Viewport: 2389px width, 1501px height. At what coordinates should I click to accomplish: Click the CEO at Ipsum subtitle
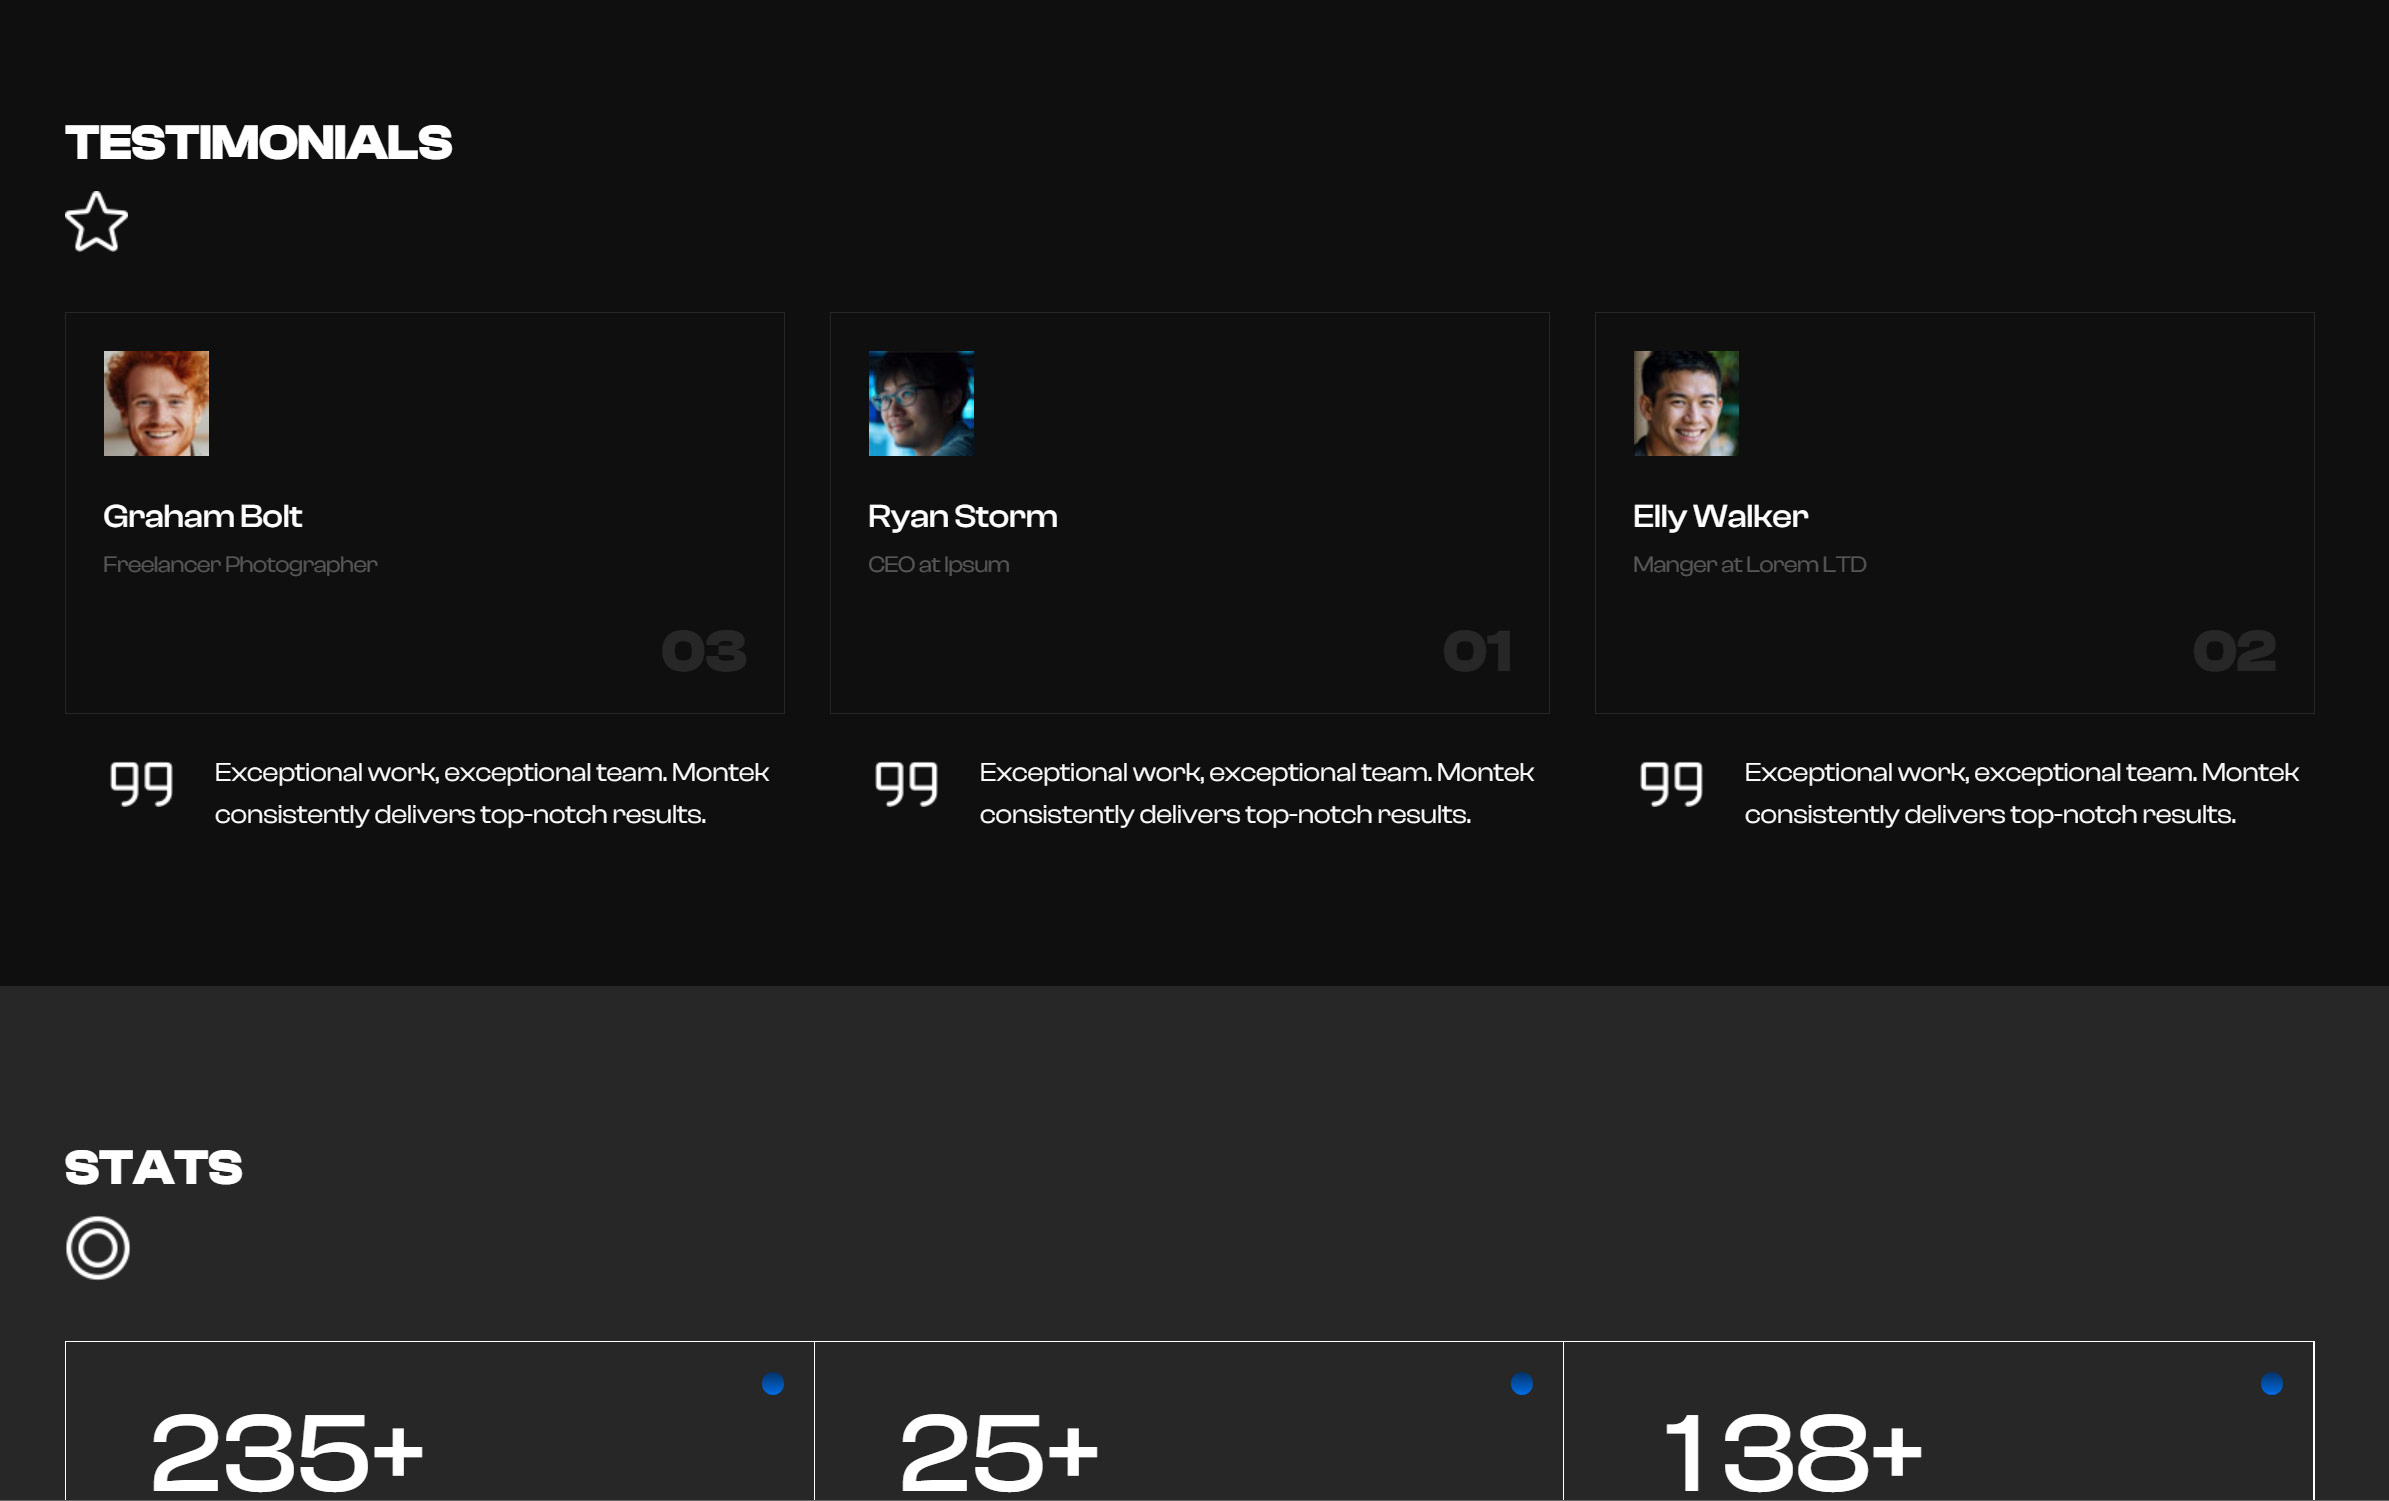[939, 565]
